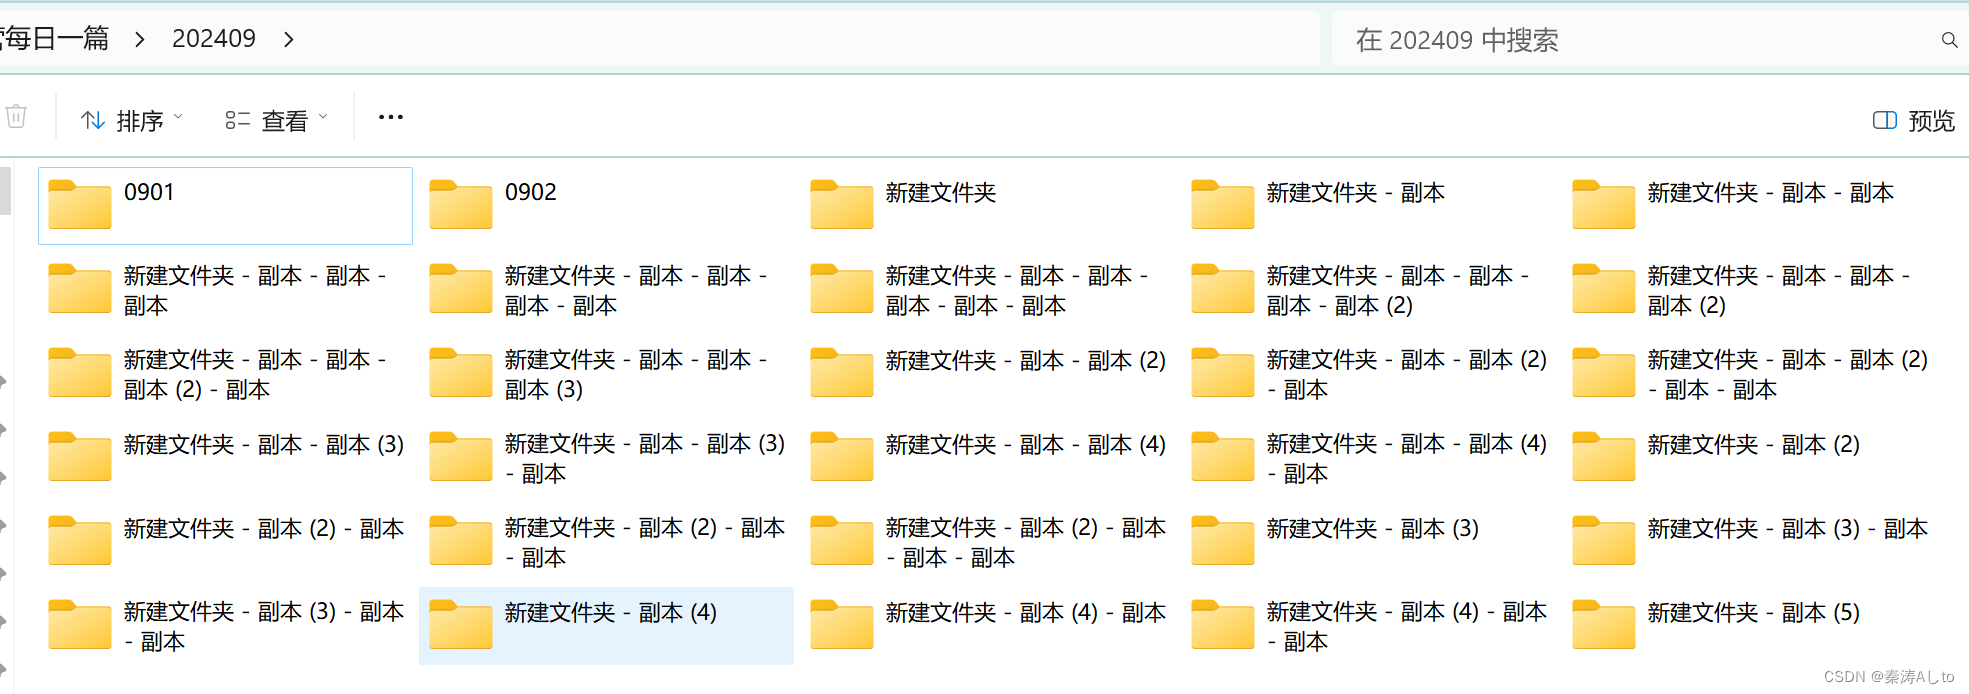Image resolution: width=1969 pixels, height=694 pixels.
Task: Click the search magnifier icon
Action: click(x=1948, y=39)
